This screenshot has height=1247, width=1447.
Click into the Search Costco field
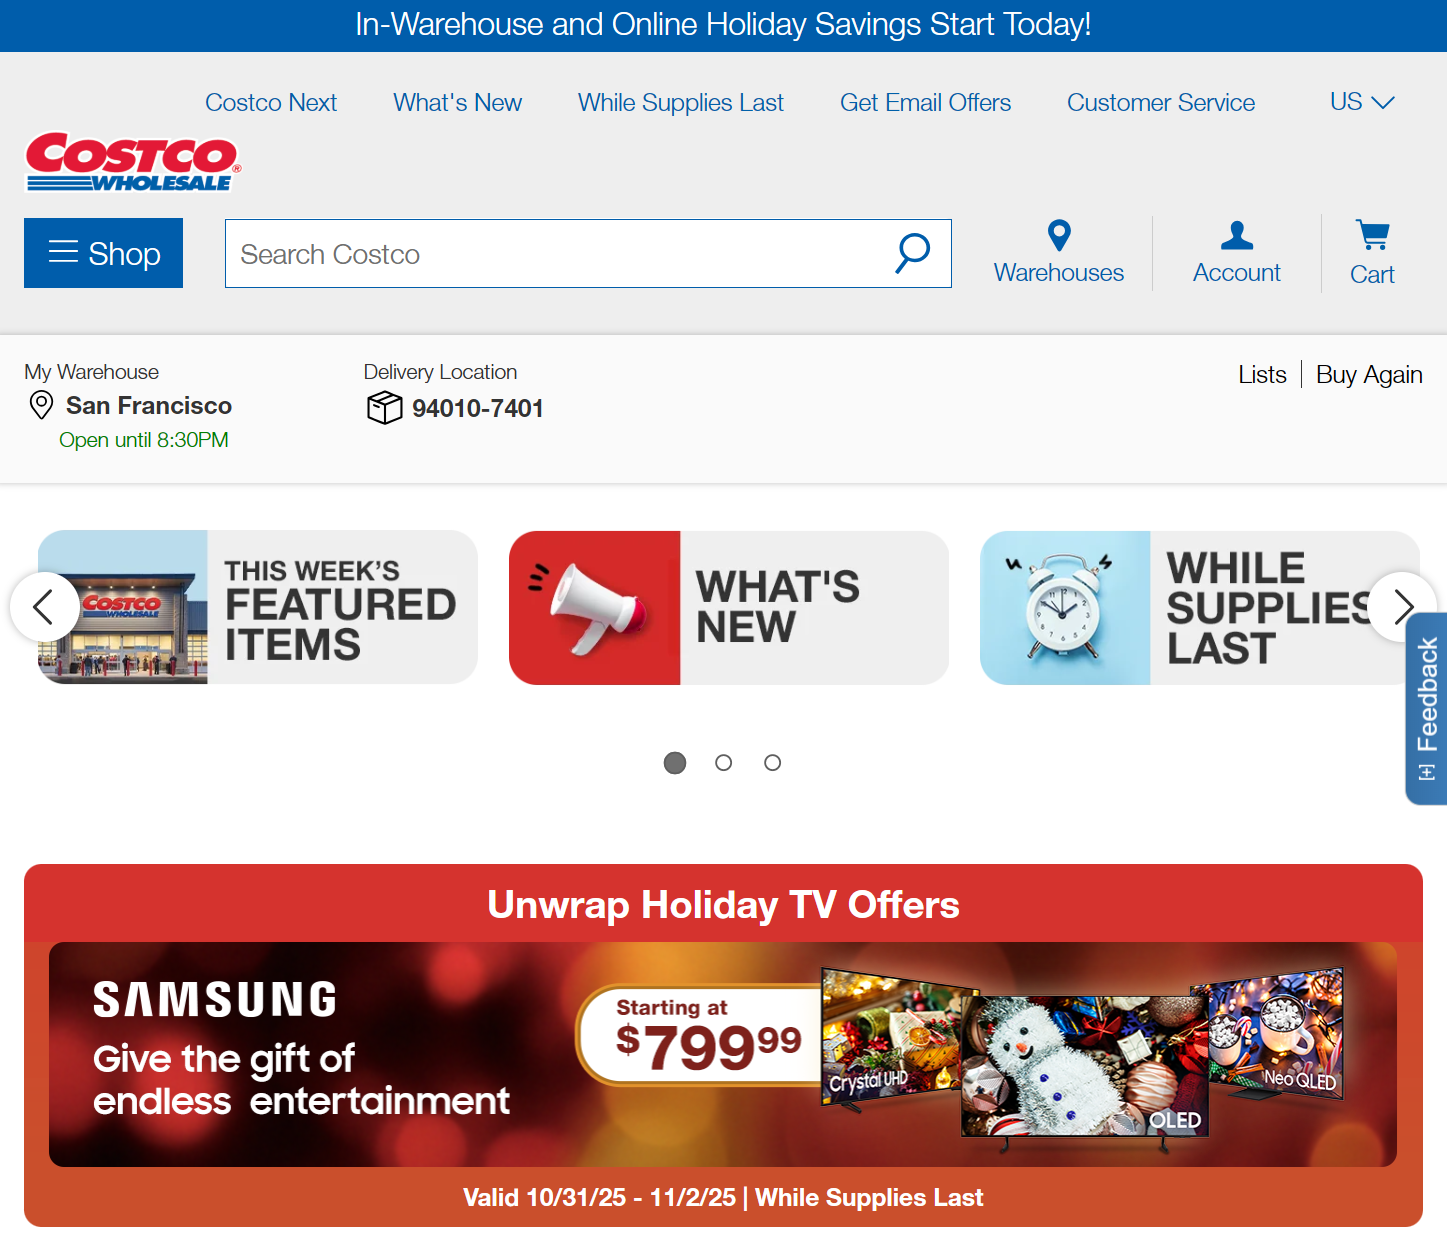tap(560, 254)
